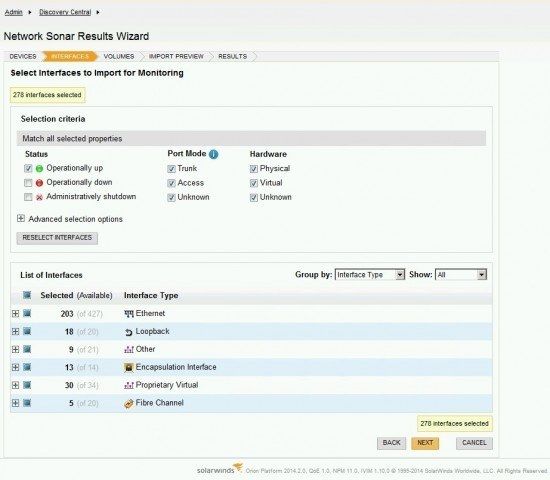The image size is (550, 480).
Task: Go to the IMPORT PREVIEW wizard step
Action: (176, 56)
